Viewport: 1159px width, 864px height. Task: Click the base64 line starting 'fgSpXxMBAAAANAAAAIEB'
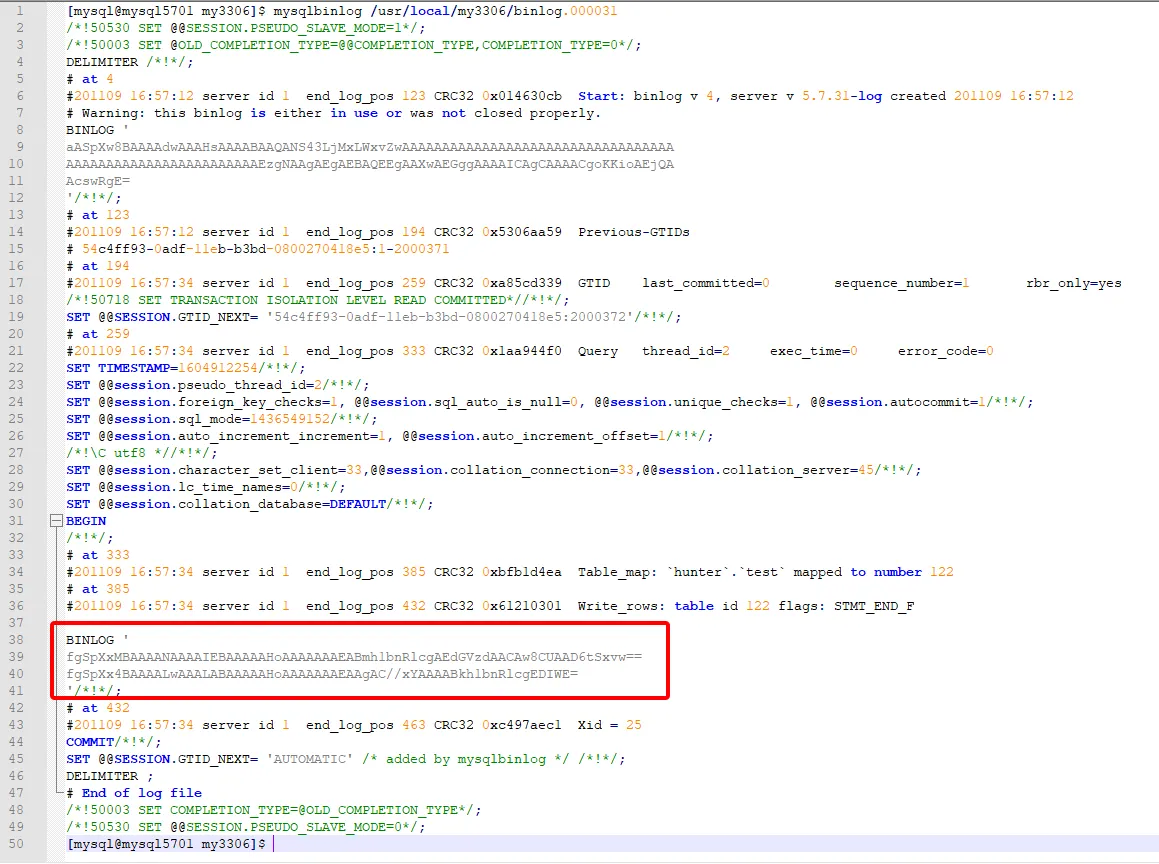354,657
